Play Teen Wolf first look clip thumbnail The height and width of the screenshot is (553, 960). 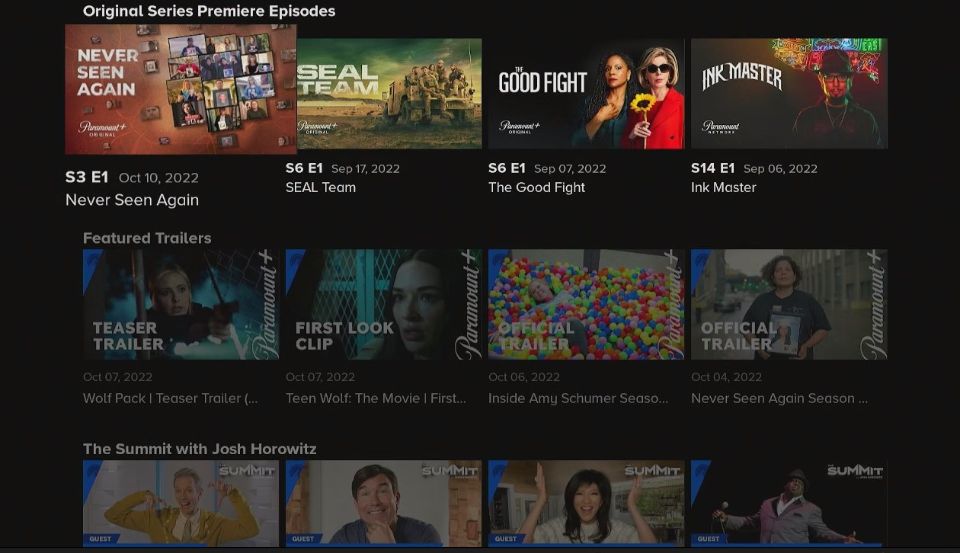383,304
